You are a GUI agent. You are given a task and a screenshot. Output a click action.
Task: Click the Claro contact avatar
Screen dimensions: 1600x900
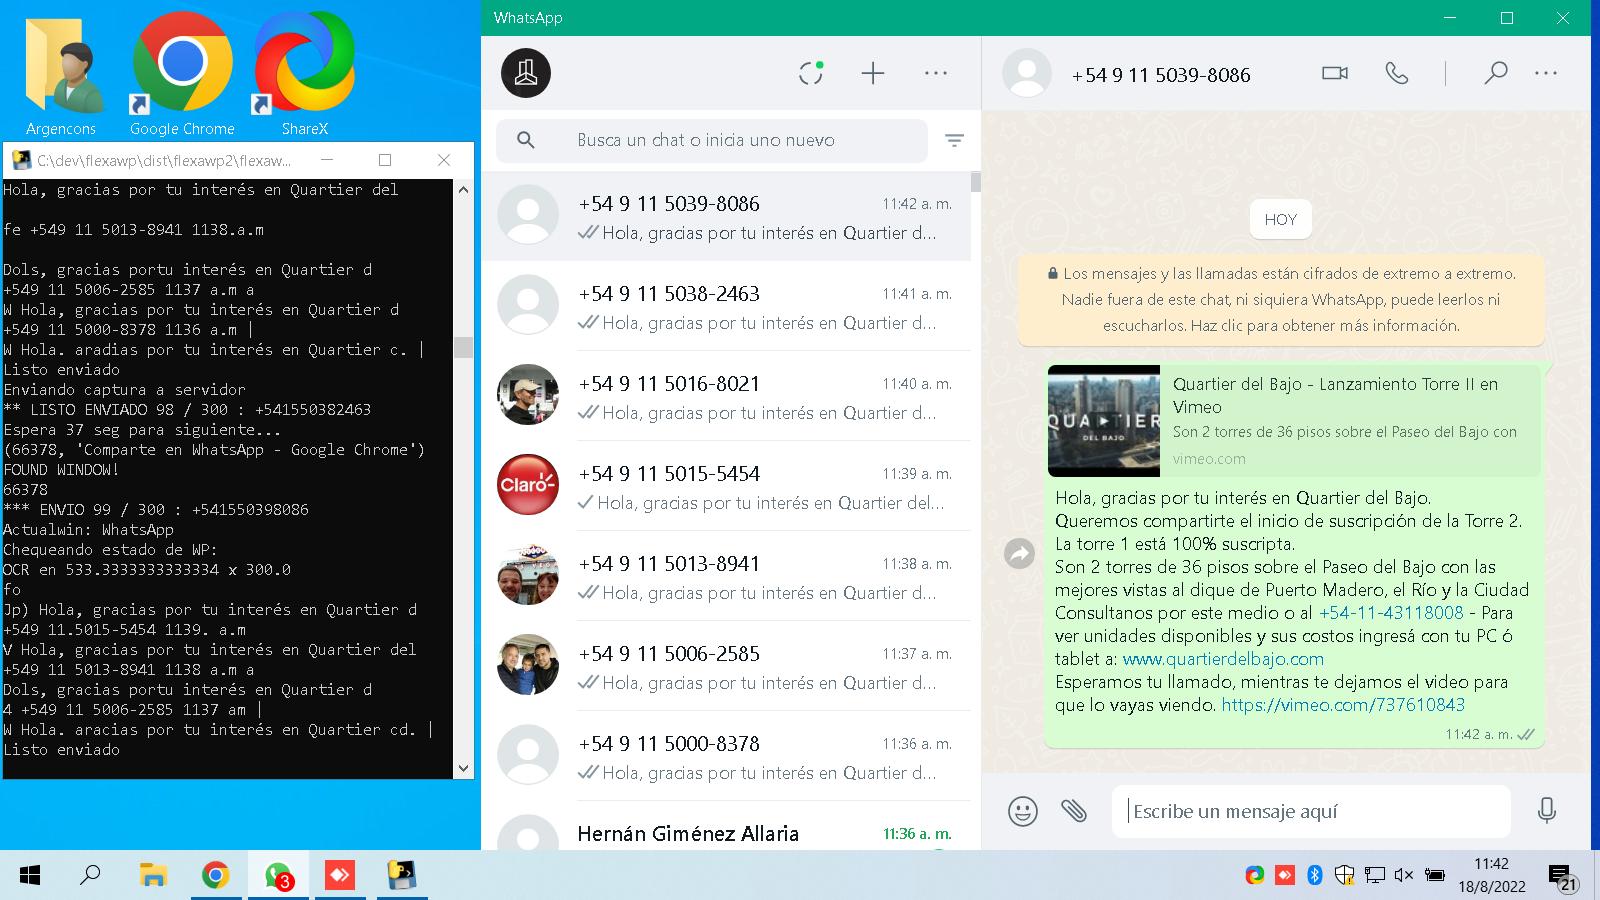coord(528,485)
